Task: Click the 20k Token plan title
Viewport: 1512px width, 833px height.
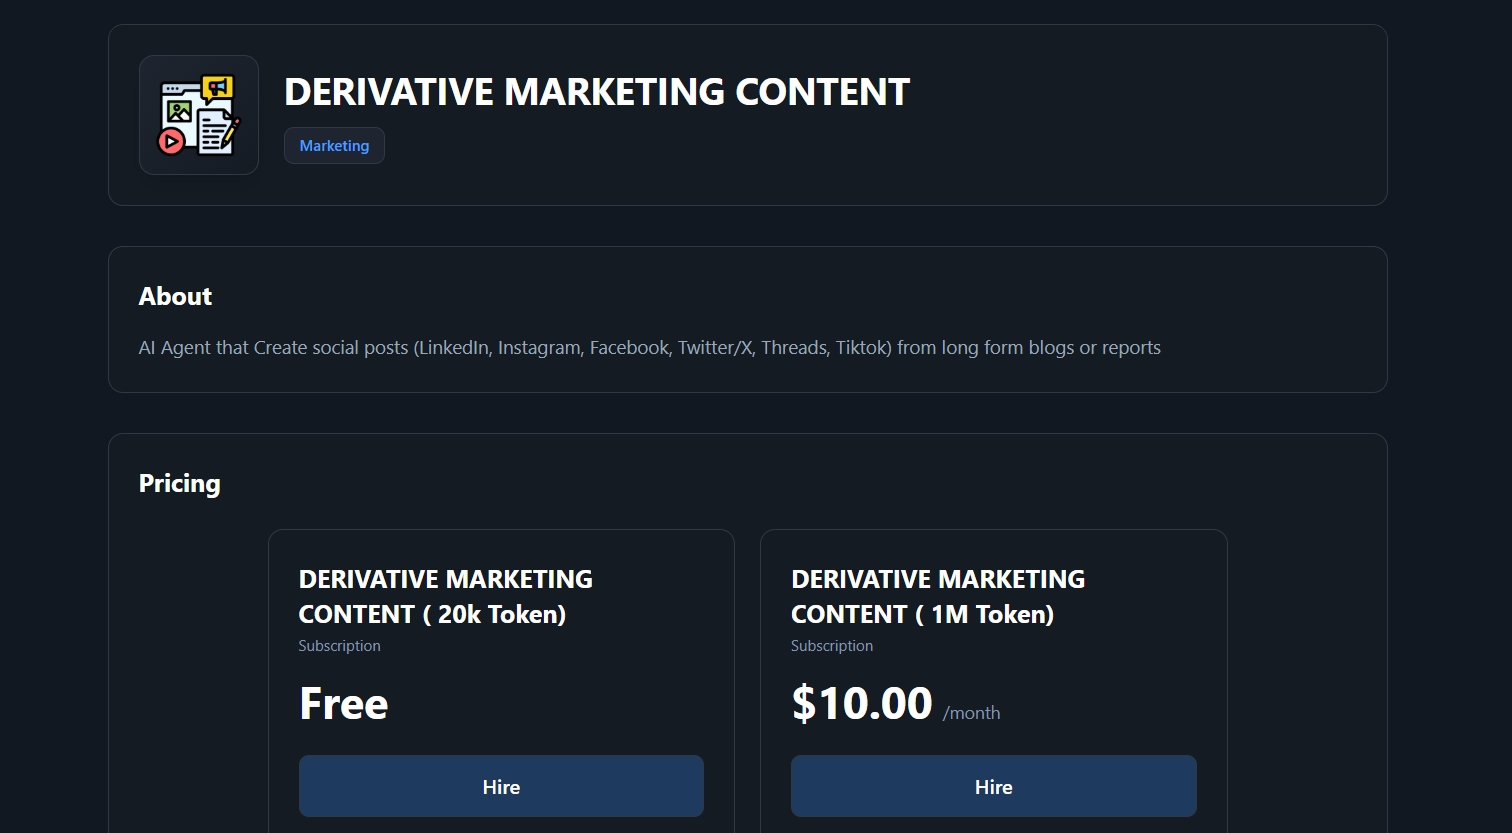Action: pyautogui.click(x=445, y=596)
